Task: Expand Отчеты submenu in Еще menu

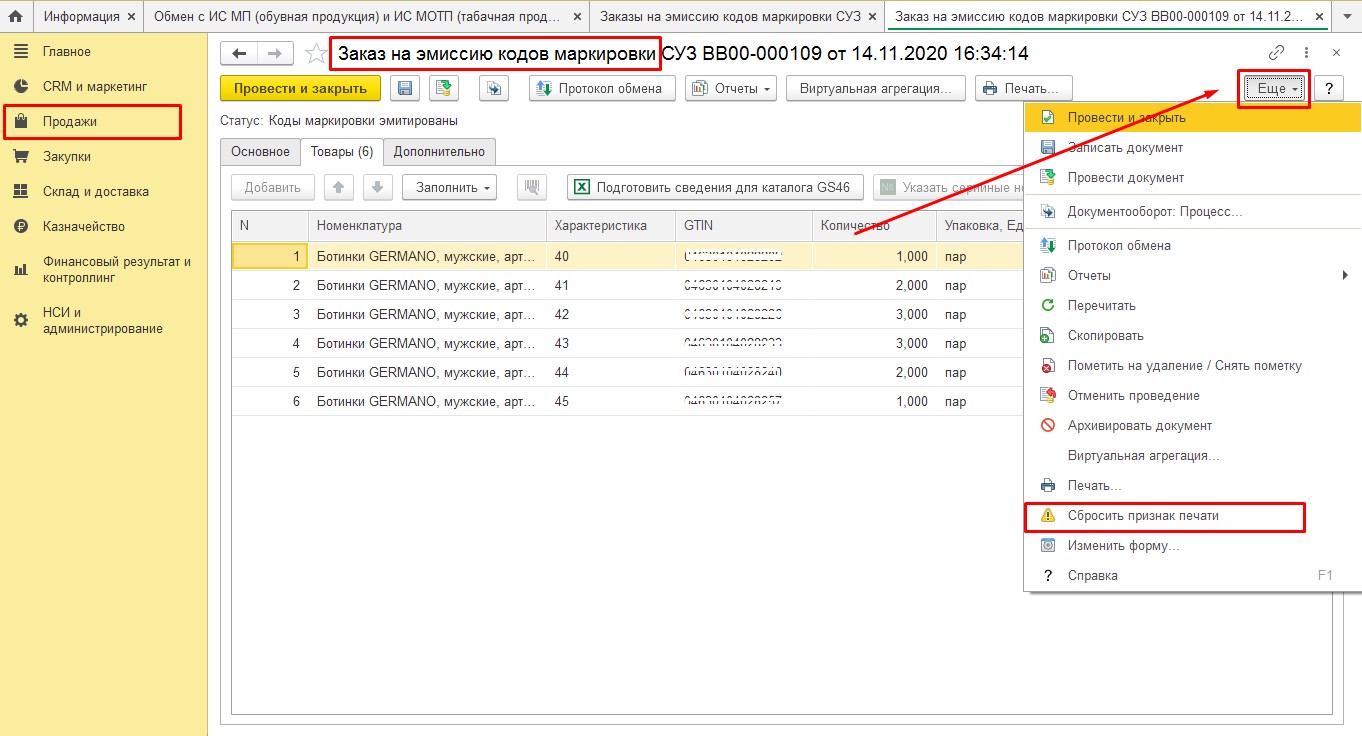Action: (x=1192, y=275)
